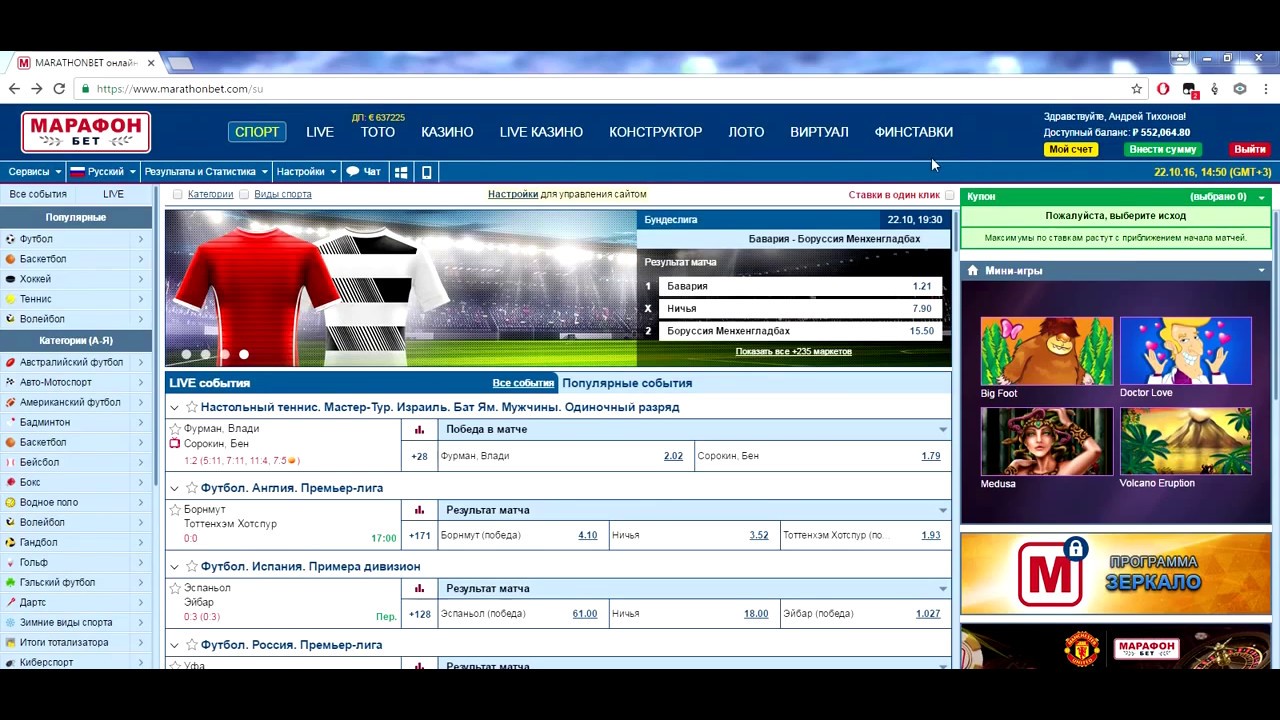Toggle Категории checkbox
The width and height of the screenshot is (1280, 720).
[x=178, y=194]
